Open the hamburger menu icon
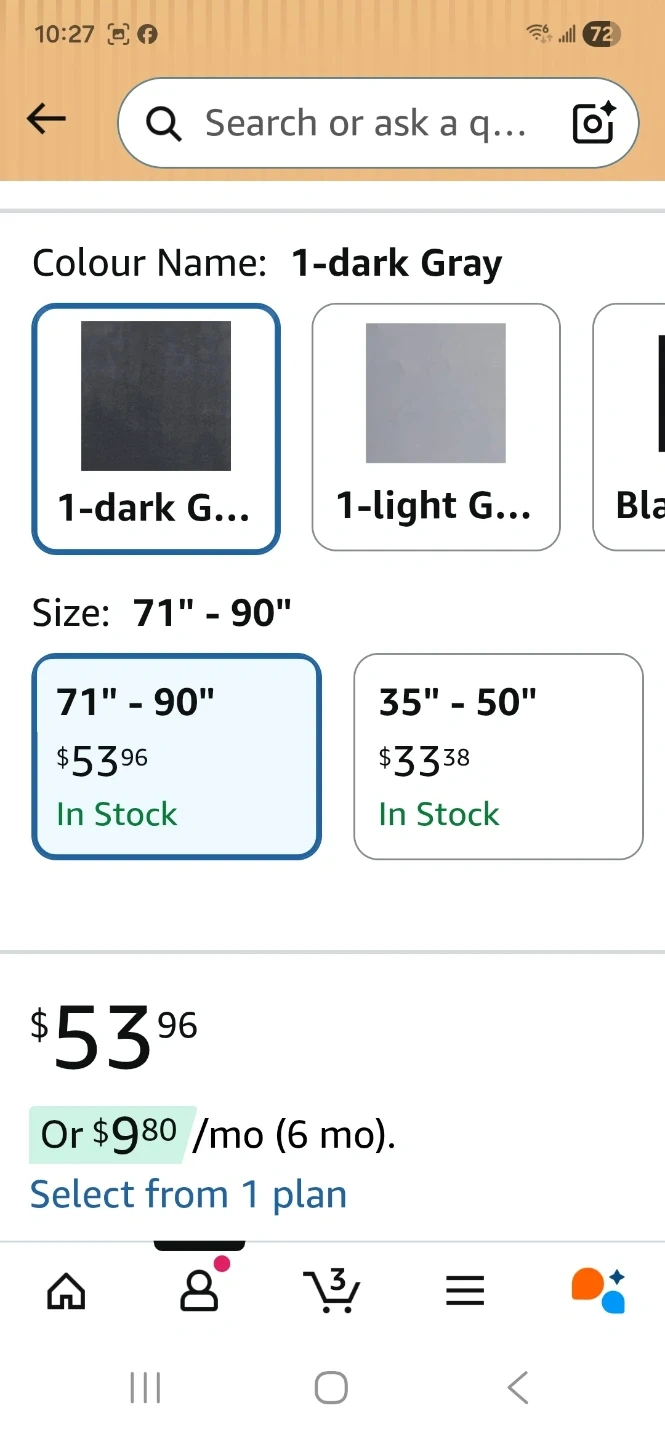Screen dimensions: 665x1440 click(465, 1291)
